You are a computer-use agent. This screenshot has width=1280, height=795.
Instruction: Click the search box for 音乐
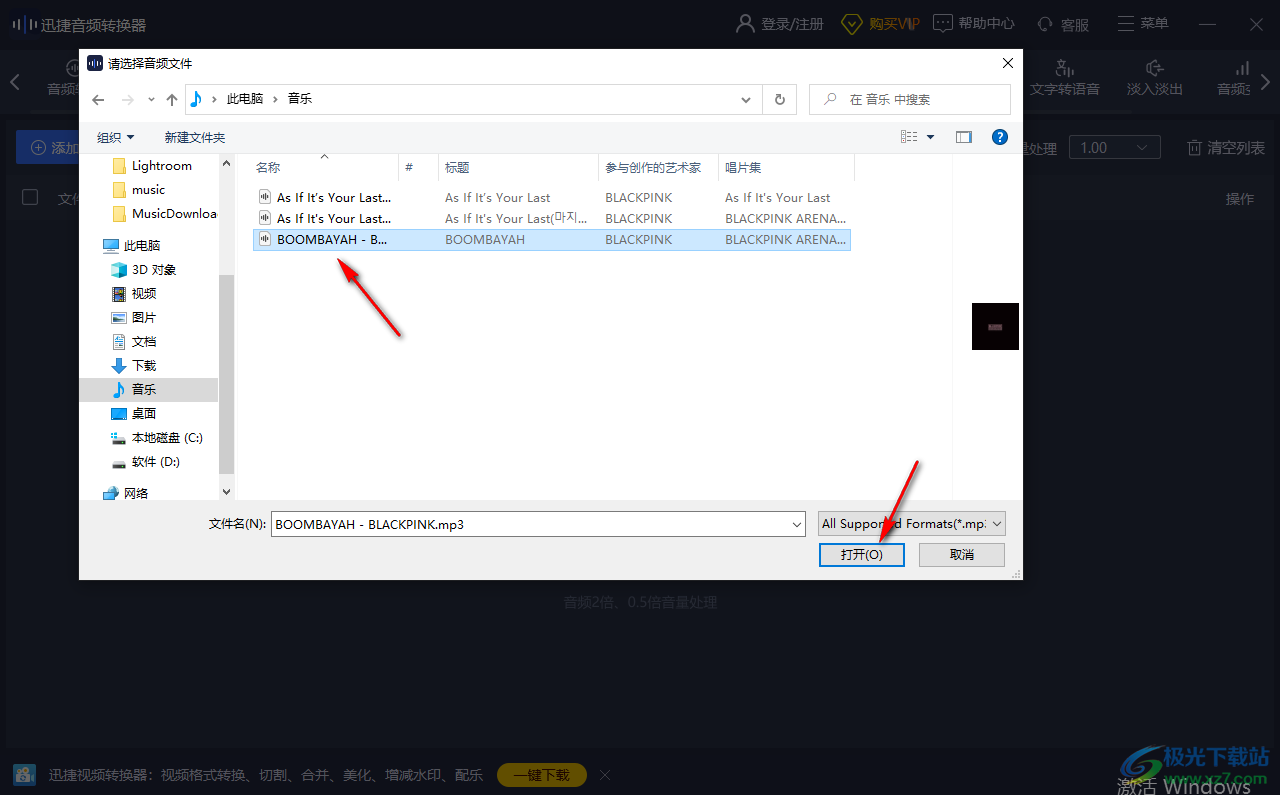pos(909,99)
